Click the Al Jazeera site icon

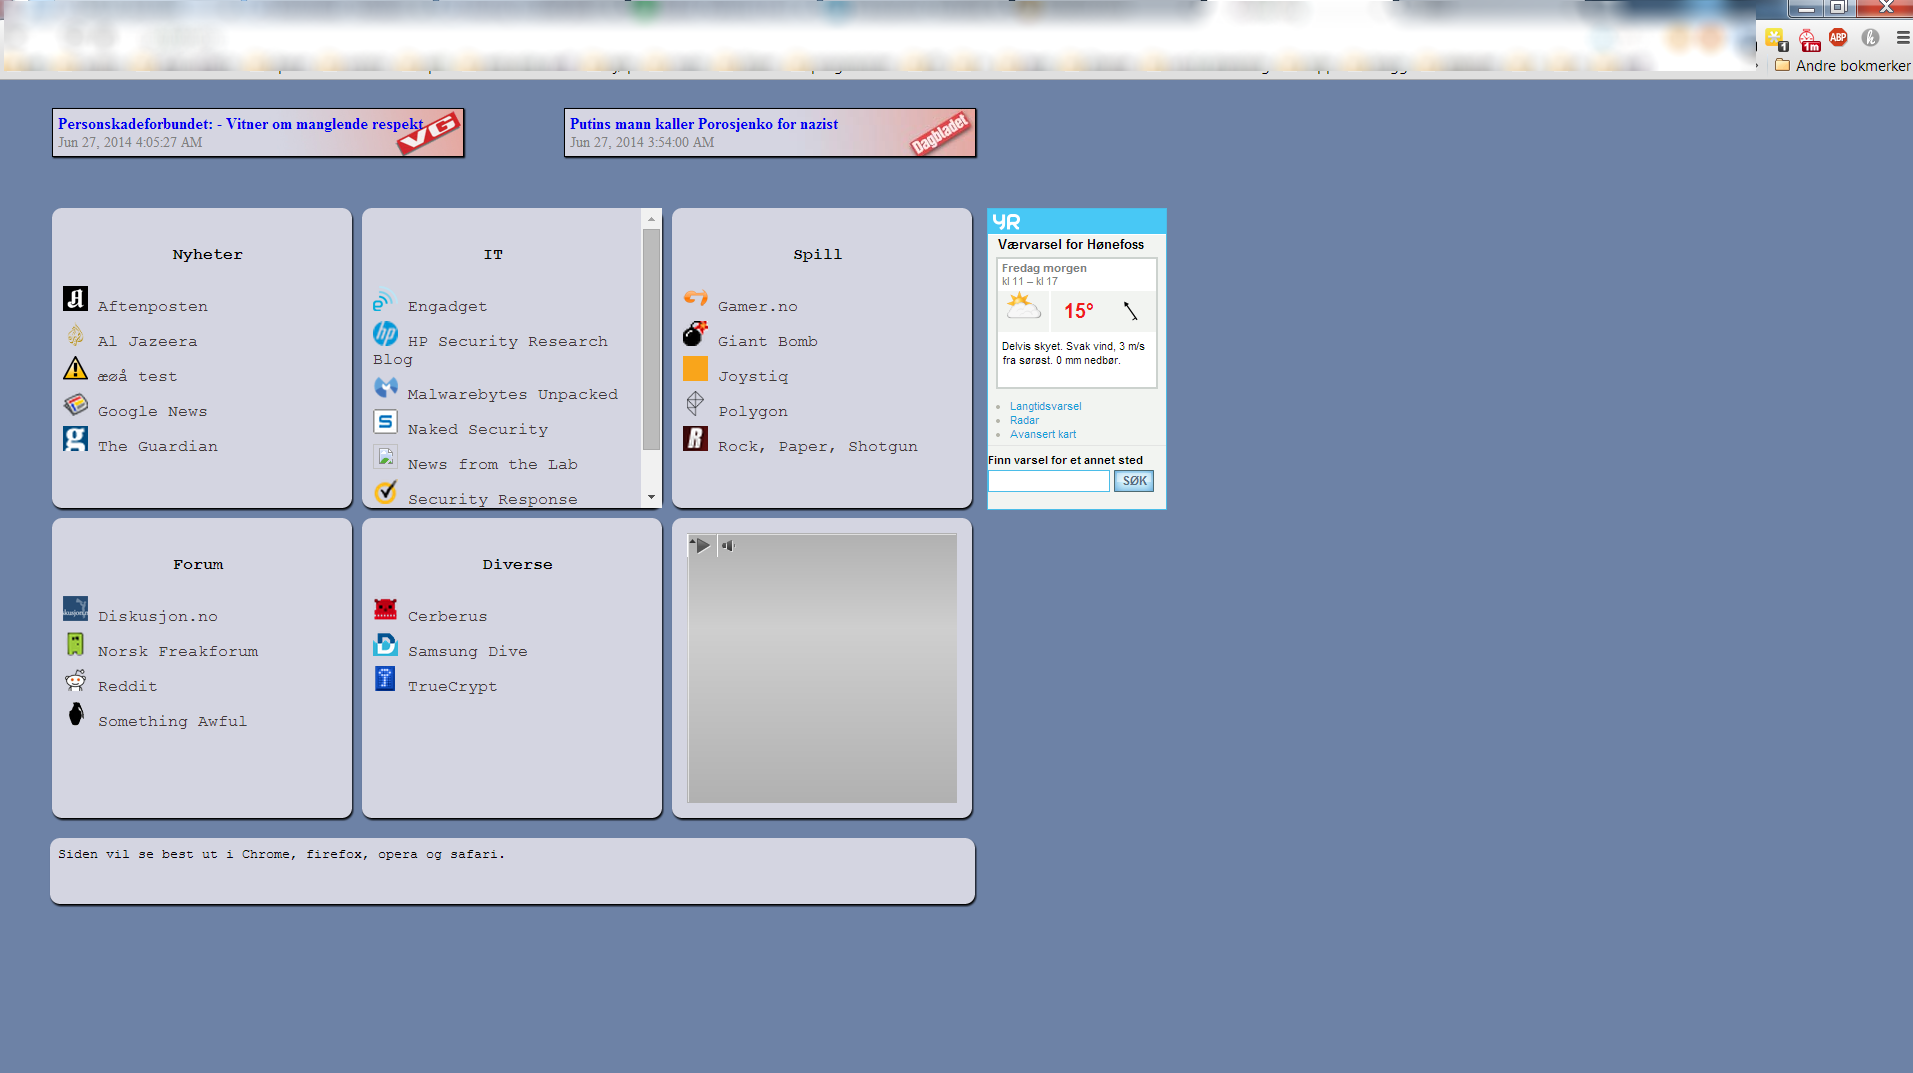click(75, 335)
